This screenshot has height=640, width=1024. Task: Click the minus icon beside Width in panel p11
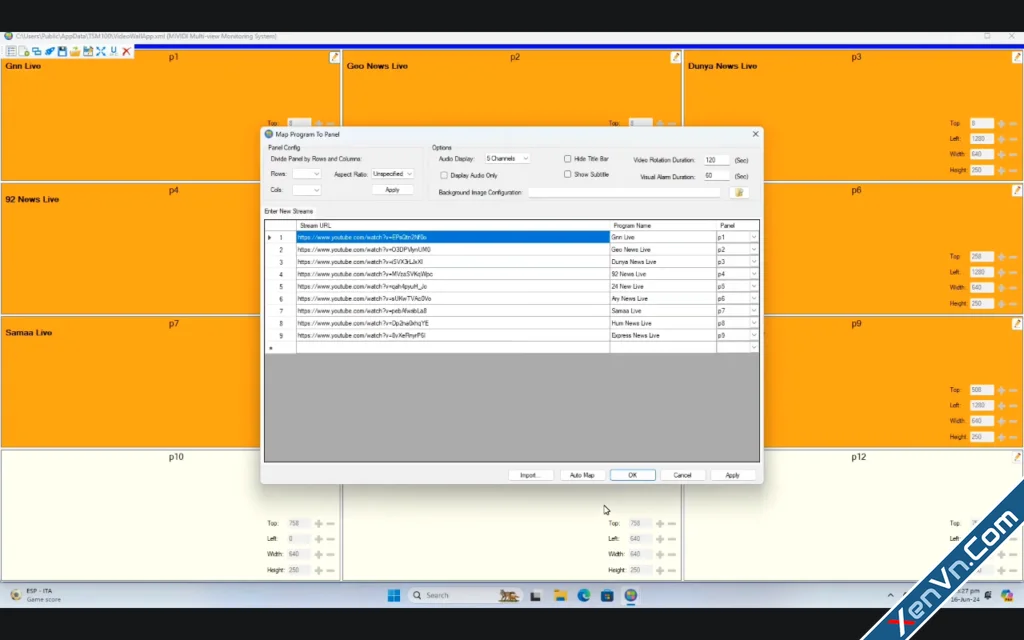(672, 554)
